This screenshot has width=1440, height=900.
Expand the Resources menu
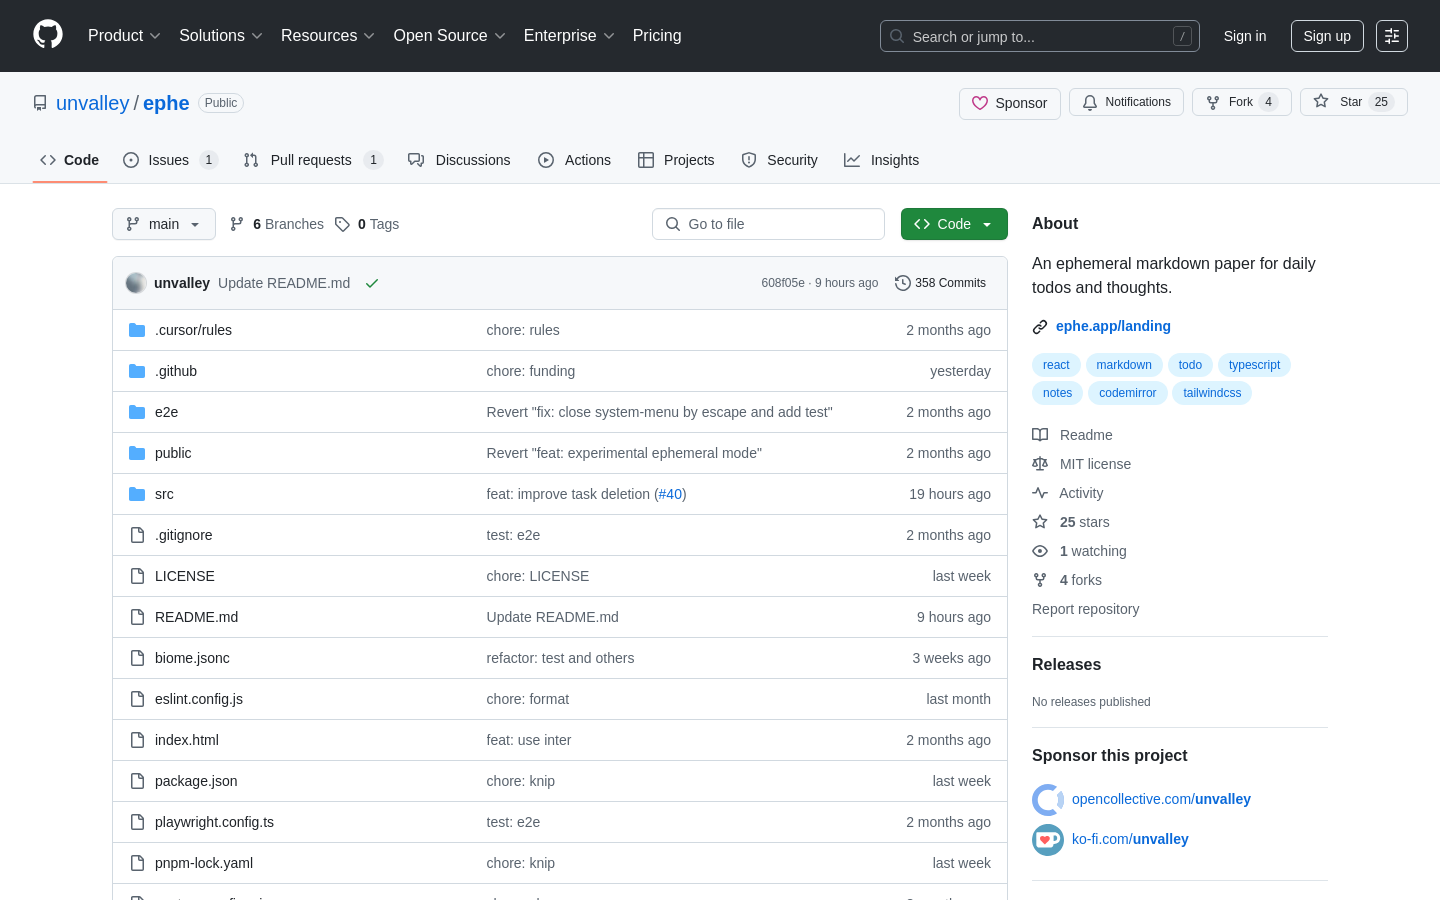(328, 36)
